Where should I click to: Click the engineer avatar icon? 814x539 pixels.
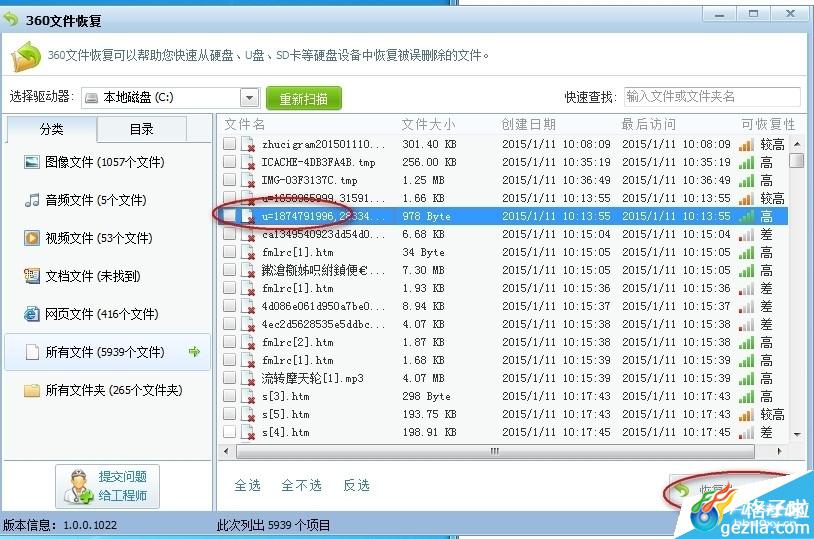point(78,487)
